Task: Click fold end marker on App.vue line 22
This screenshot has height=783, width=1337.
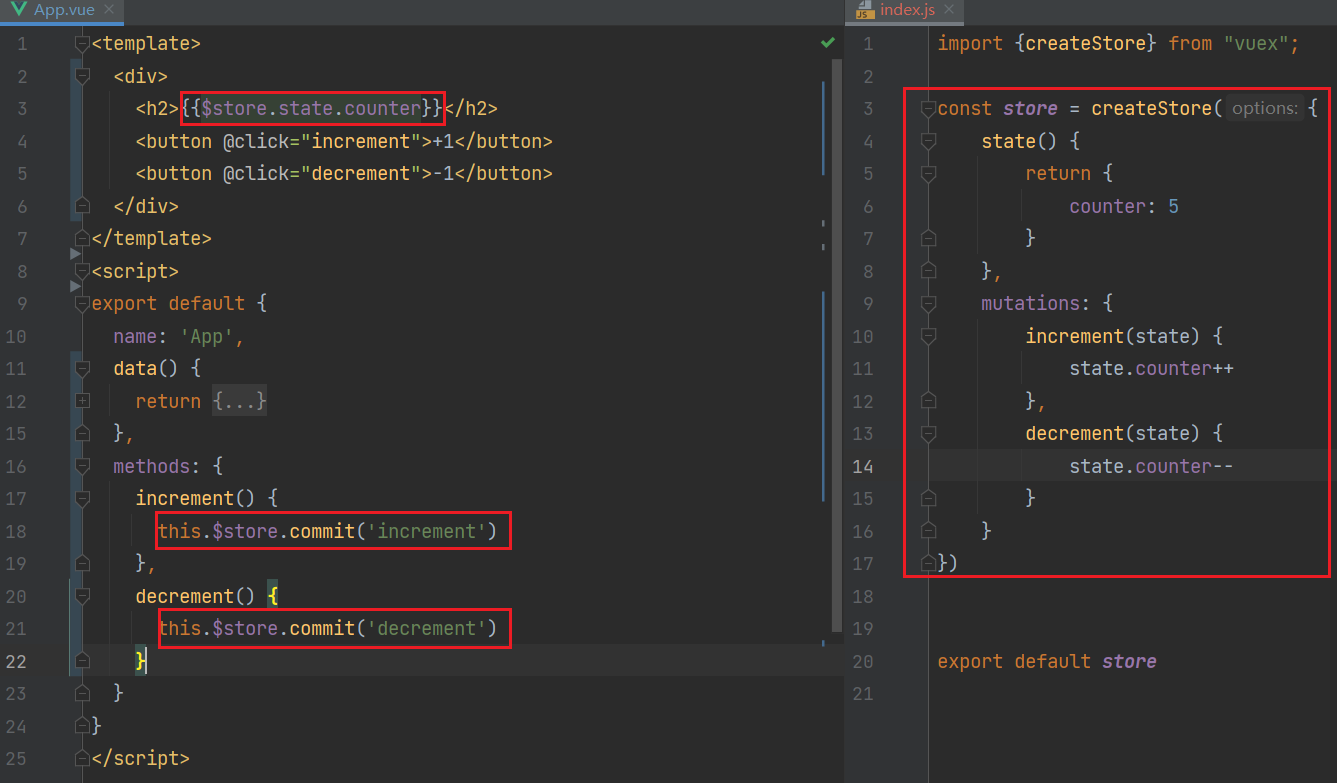Action: point(82,661)
